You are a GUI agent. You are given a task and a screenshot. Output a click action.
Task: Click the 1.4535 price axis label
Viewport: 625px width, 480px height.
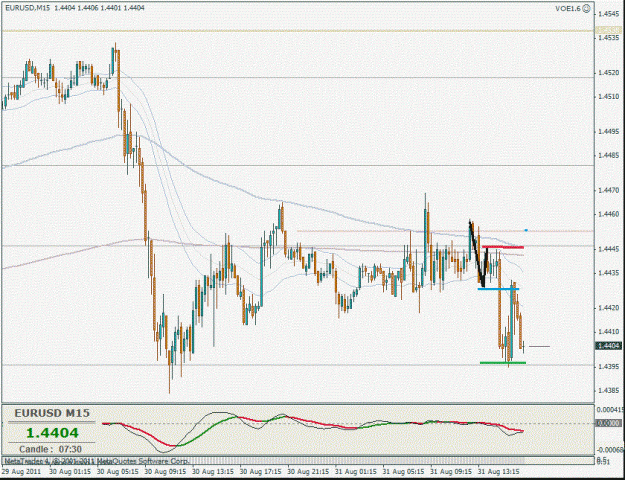point(608,38)
